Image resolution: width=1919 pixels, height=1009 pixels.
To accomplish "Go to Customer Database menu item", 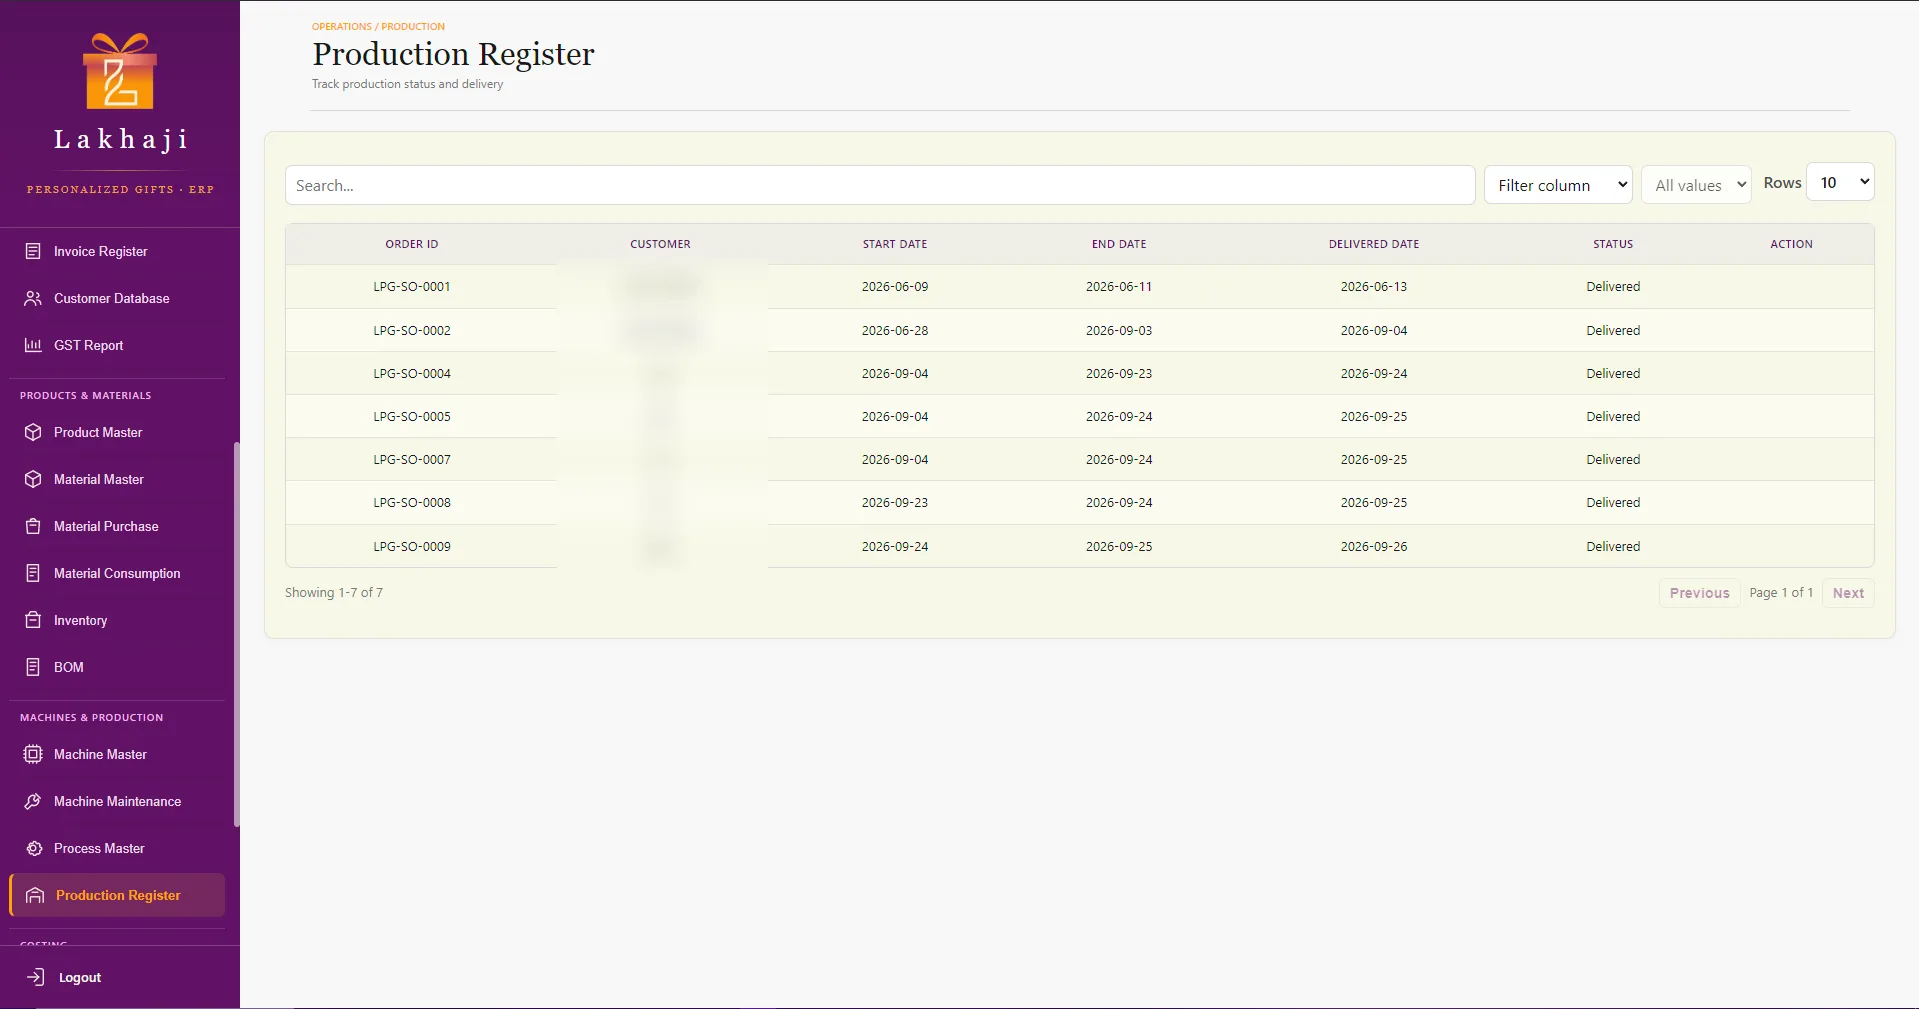I will pyautogui.click(x=117, y=298).
